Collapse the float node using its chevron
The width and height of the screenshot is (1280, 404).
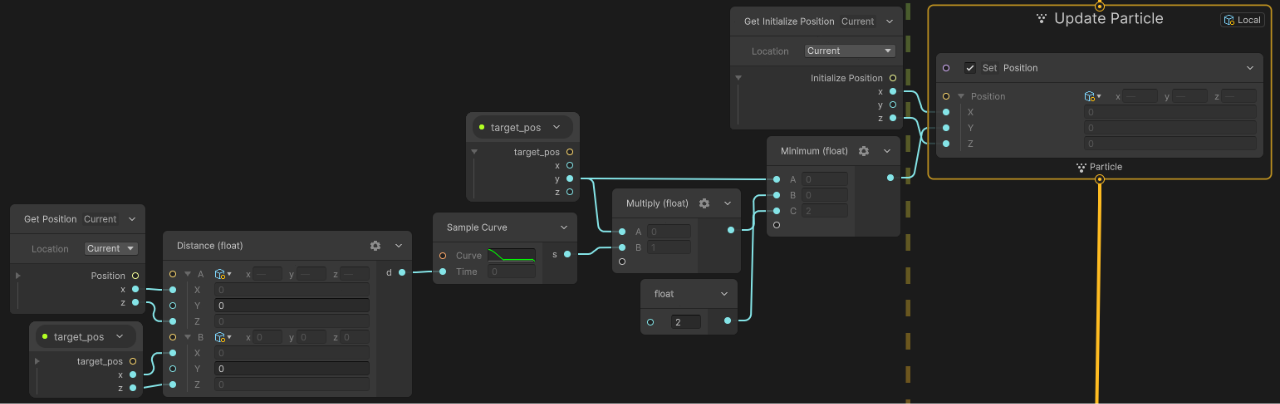pyautogui.click(x=724, y=294)
